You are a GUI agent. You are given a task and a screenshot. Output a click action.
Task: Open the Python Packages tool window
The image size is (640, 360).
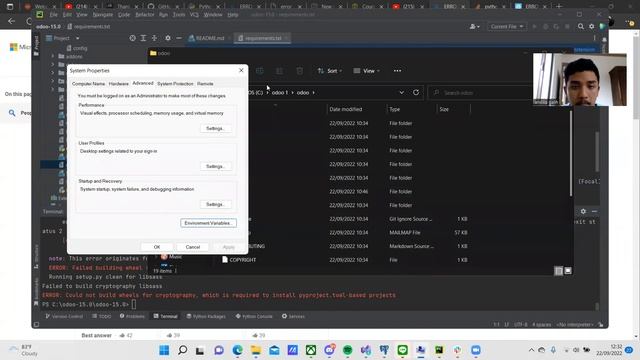(206, 316)
